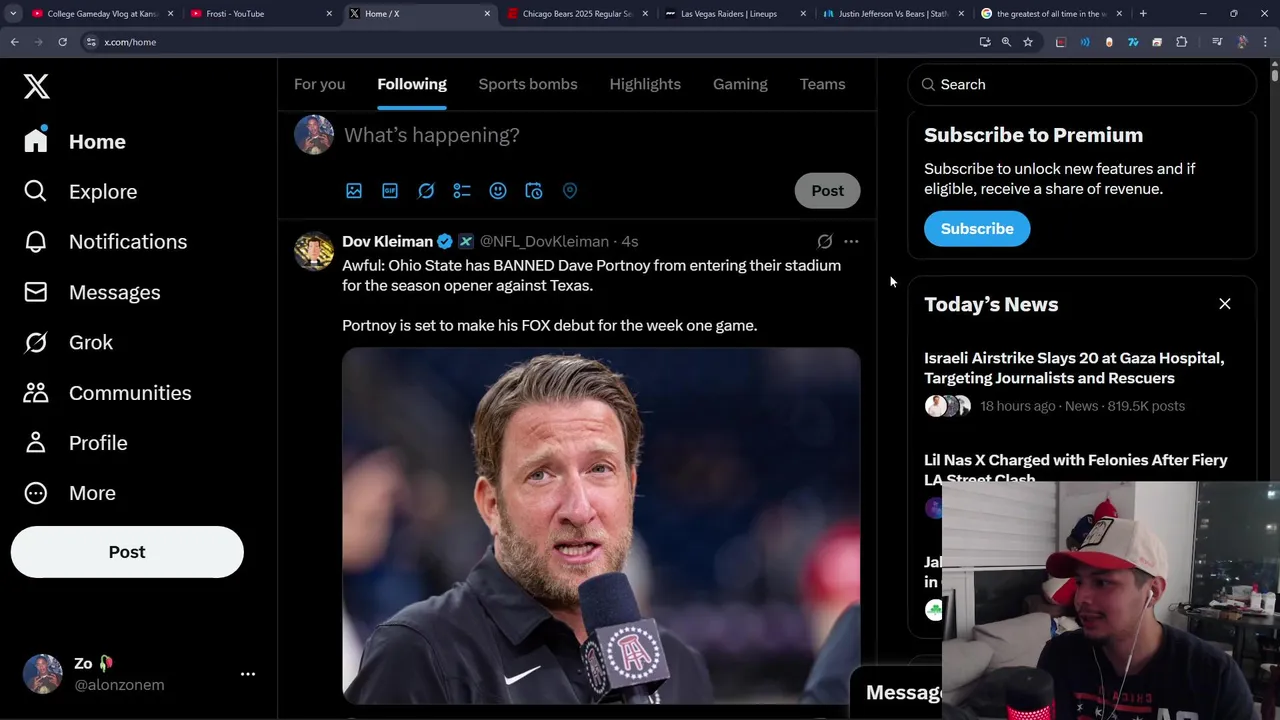Screen dimensions: 1280x720
Task: Open the Chrome profile avatar
Action: point(1242,42)
